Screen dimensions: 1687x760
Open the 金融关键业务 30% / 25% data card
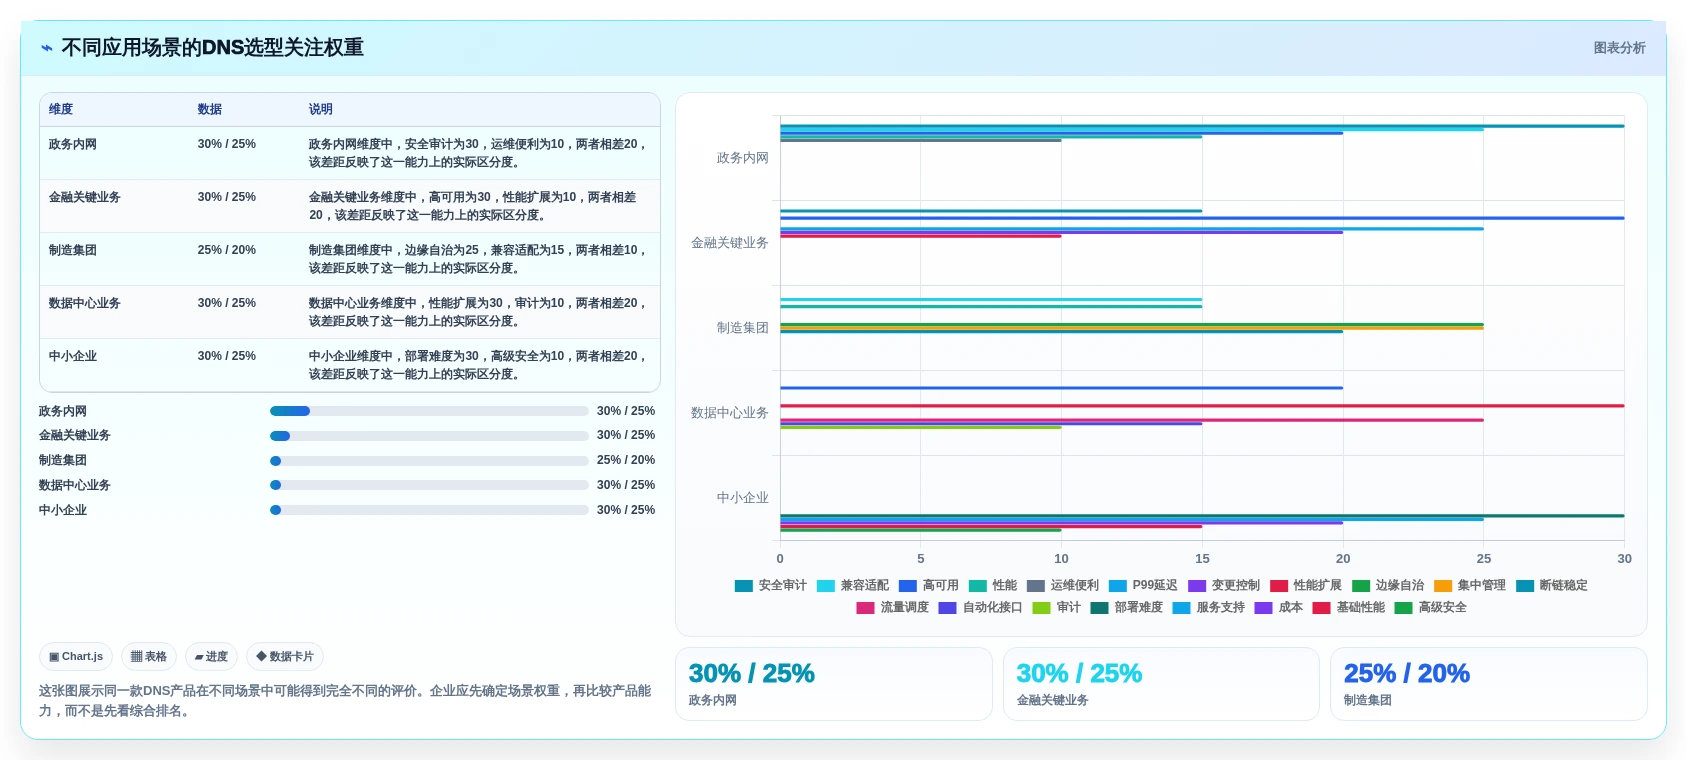coord(1161,684)
